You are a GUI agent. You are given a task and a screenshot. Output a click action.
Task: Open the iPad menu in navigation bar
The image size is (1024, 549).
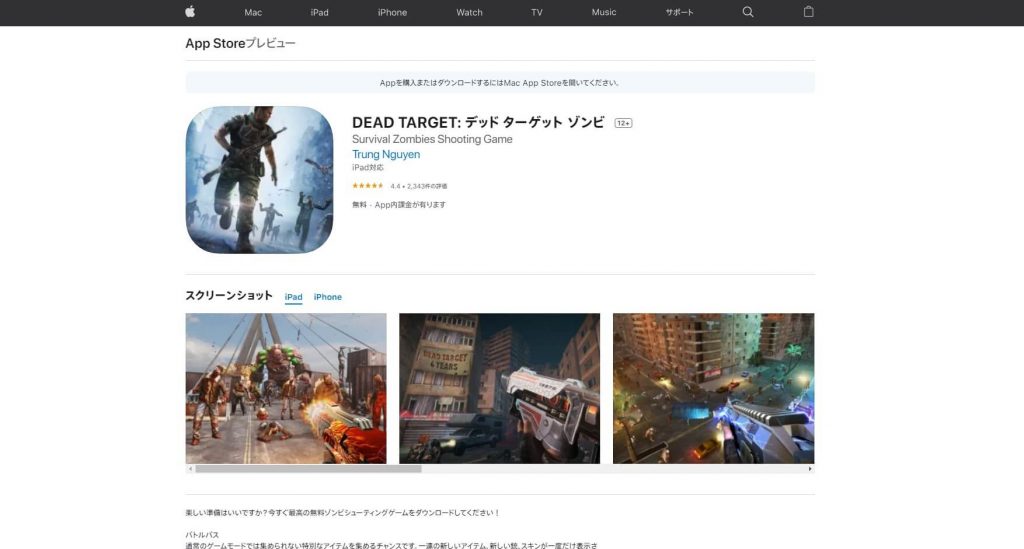(x=319, y=12)
